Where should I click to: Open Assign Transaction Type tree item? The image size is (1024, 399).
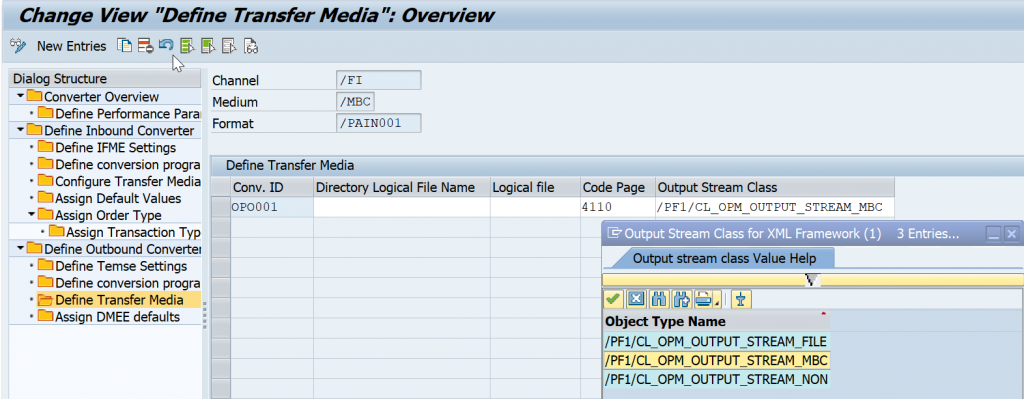point(134,232)
